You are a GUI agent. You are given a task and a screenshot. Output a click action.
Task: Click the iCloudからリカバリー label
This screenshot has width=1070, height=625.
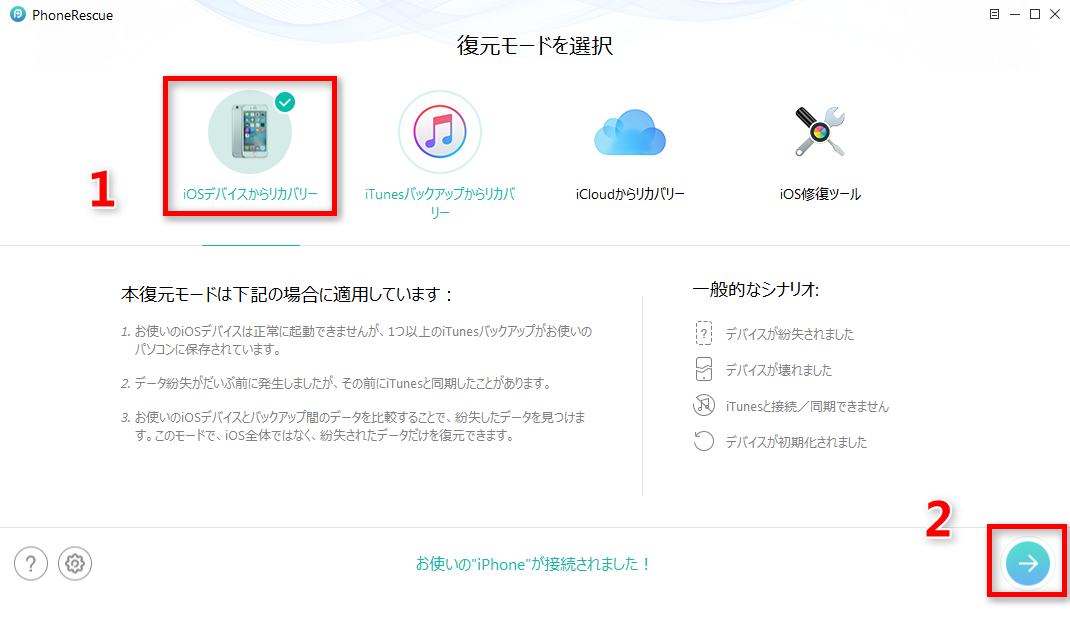630,194
